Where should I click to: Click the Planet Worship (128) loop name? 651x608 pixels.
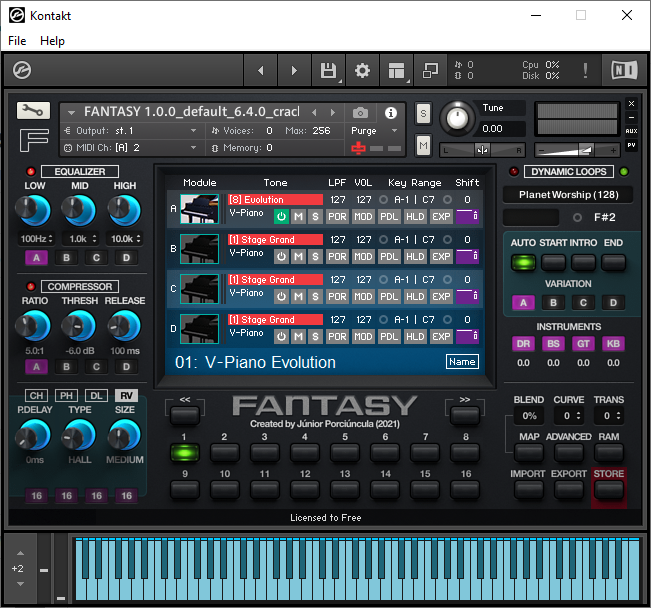[x=568, y=195]
